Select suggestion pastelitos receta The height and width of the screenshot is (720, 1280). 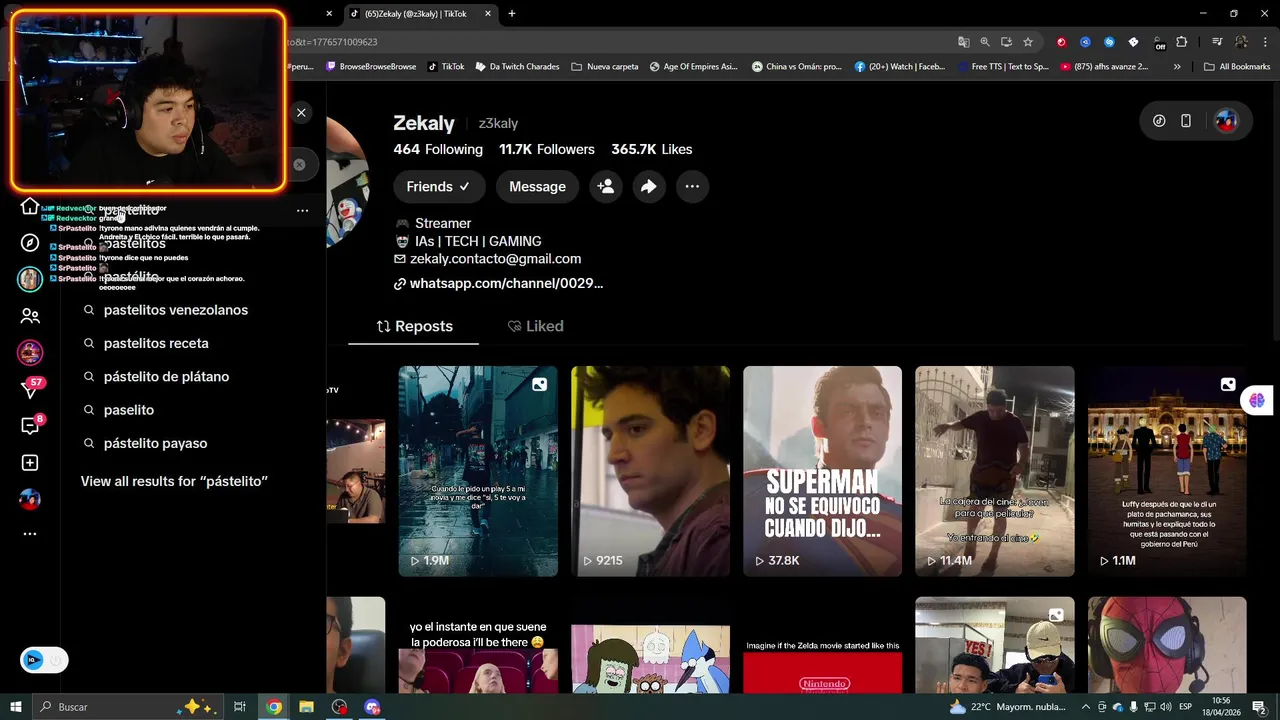click(156, 343)
